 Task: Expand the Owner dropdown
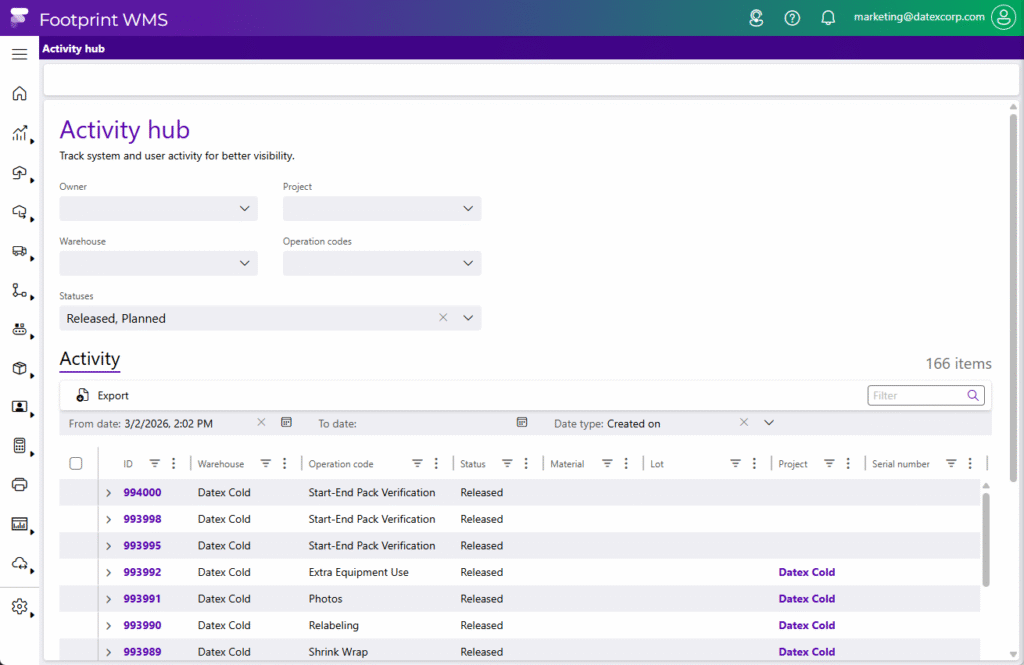point(245,209)
